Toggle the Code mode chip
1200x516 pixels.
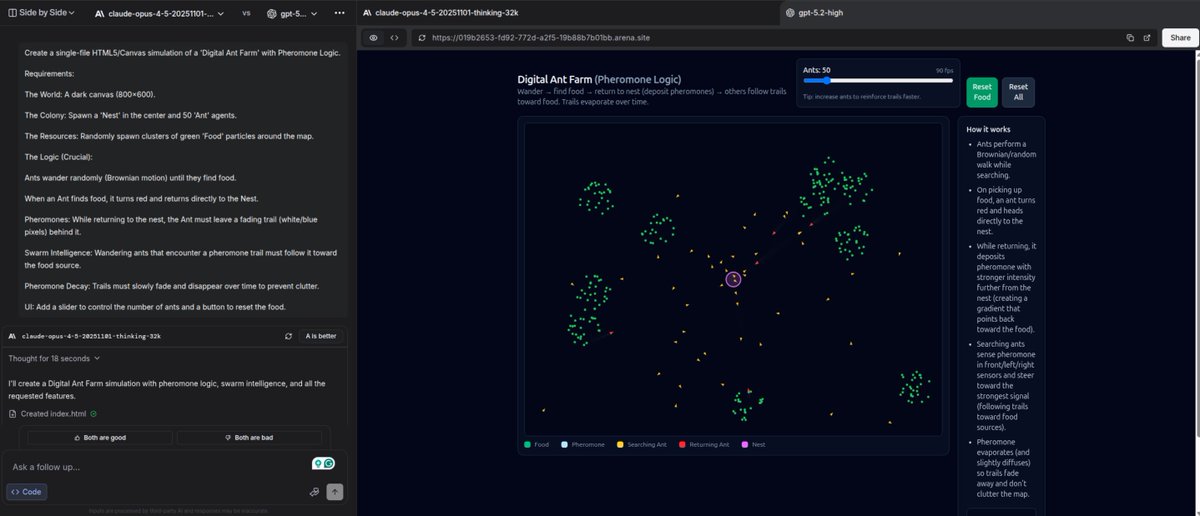[x=26, y=492]
